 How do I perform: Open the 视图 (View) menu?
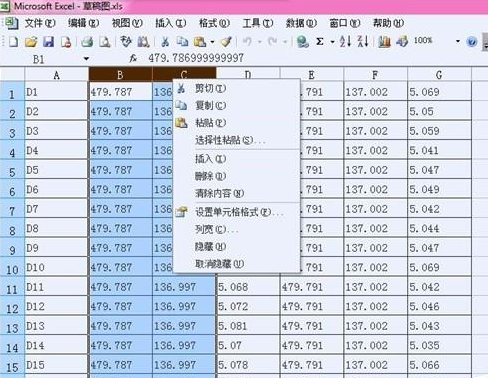pyautogui.click(x=127, y=23)
